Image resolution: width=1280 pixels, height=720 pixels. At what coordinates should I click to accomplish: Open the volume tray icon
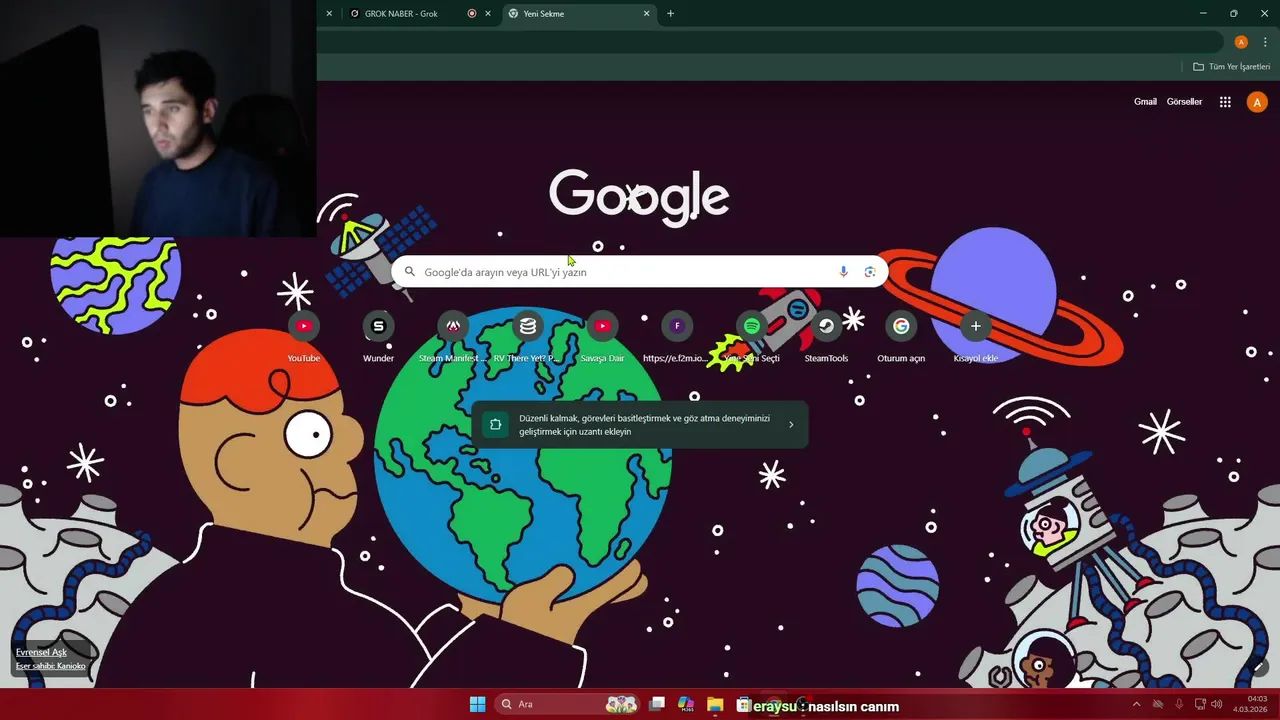(x=1217, y=704)
